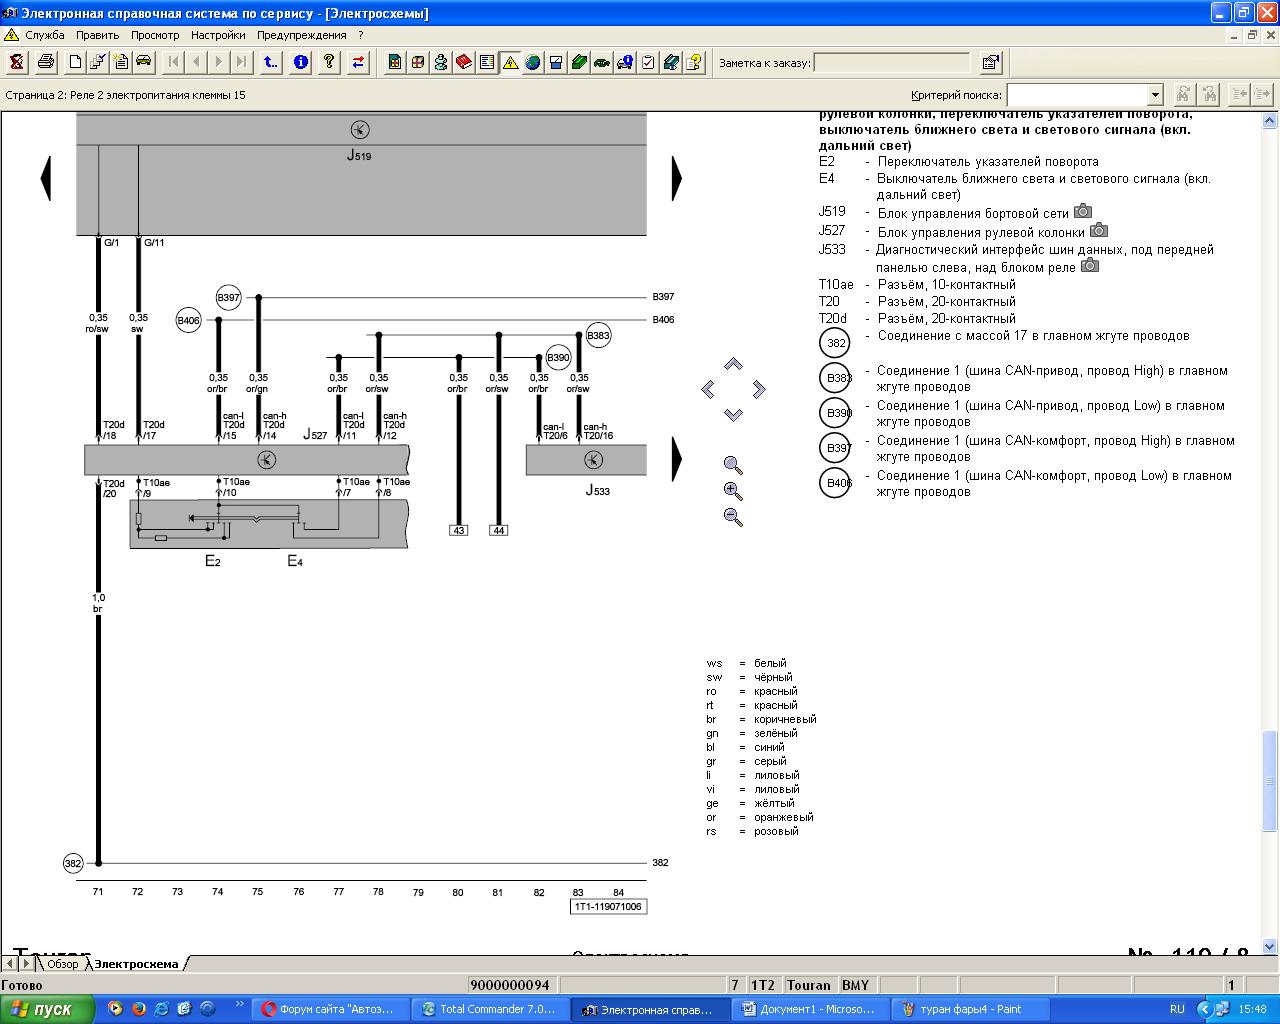Screen dimensions: 1280x1024
Task: Open the пуск Start button
Action: [x=47, y=1009]
